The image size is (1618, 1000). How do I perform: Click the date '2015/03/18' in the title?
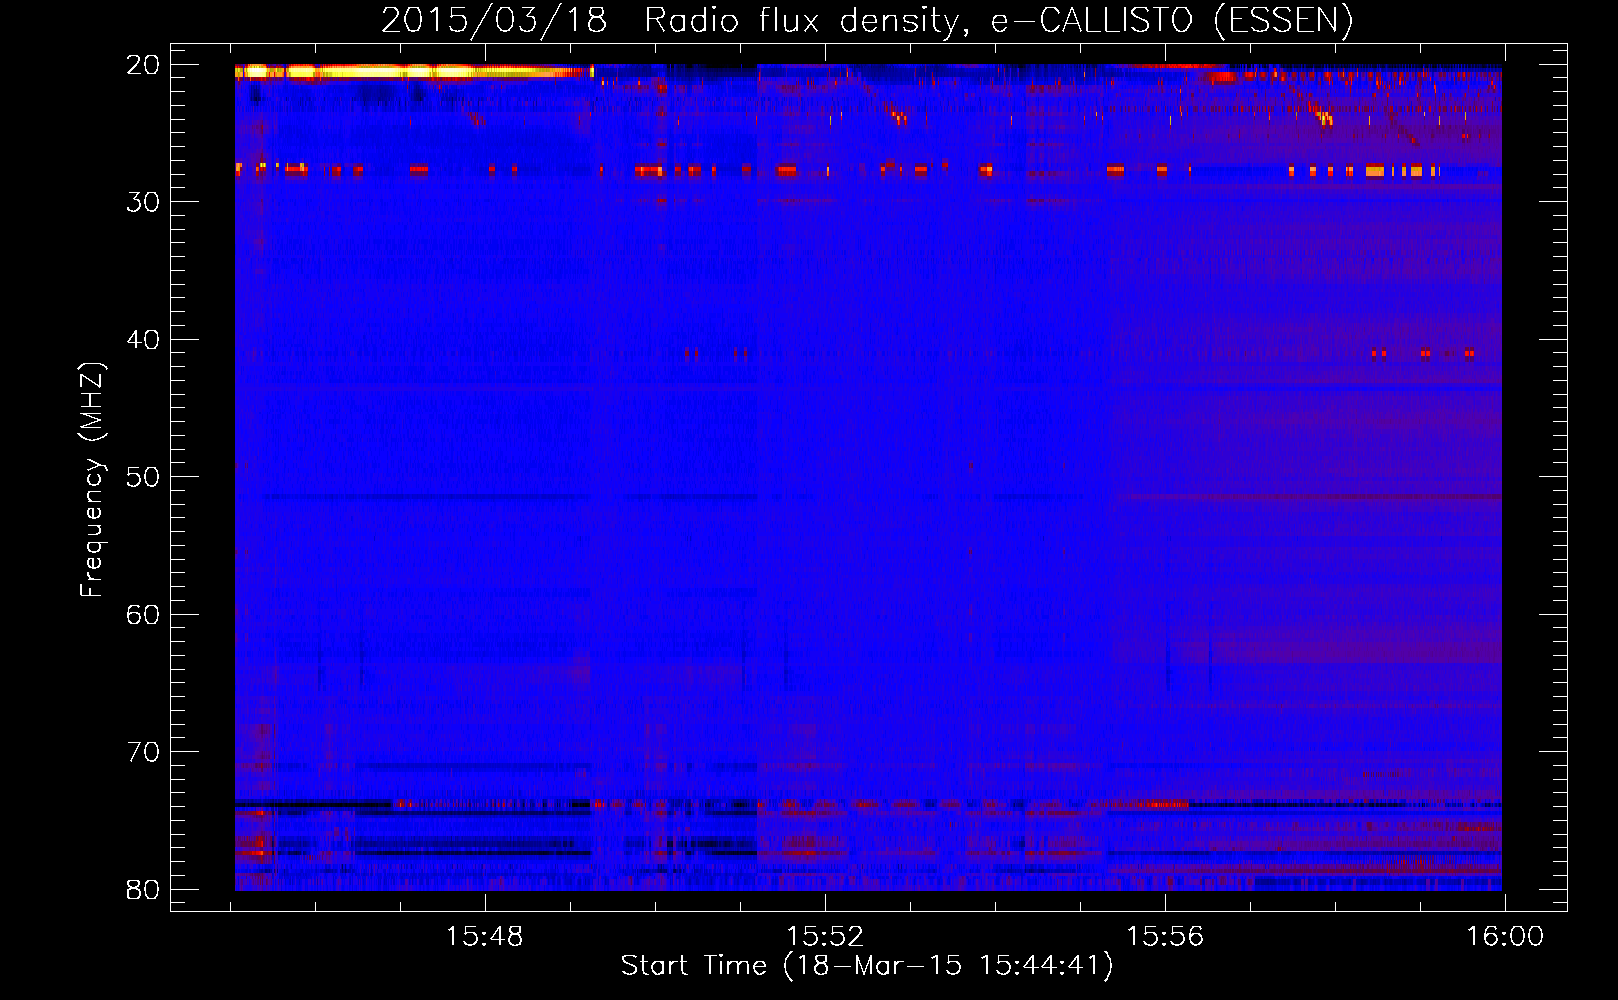(494, 21)
